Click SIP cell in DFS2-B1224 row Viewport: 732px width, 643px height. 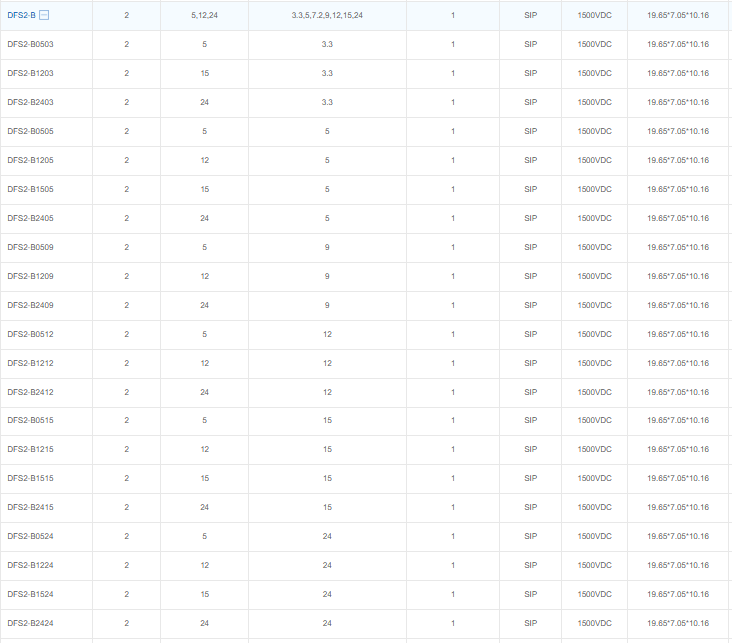(530, 565)
